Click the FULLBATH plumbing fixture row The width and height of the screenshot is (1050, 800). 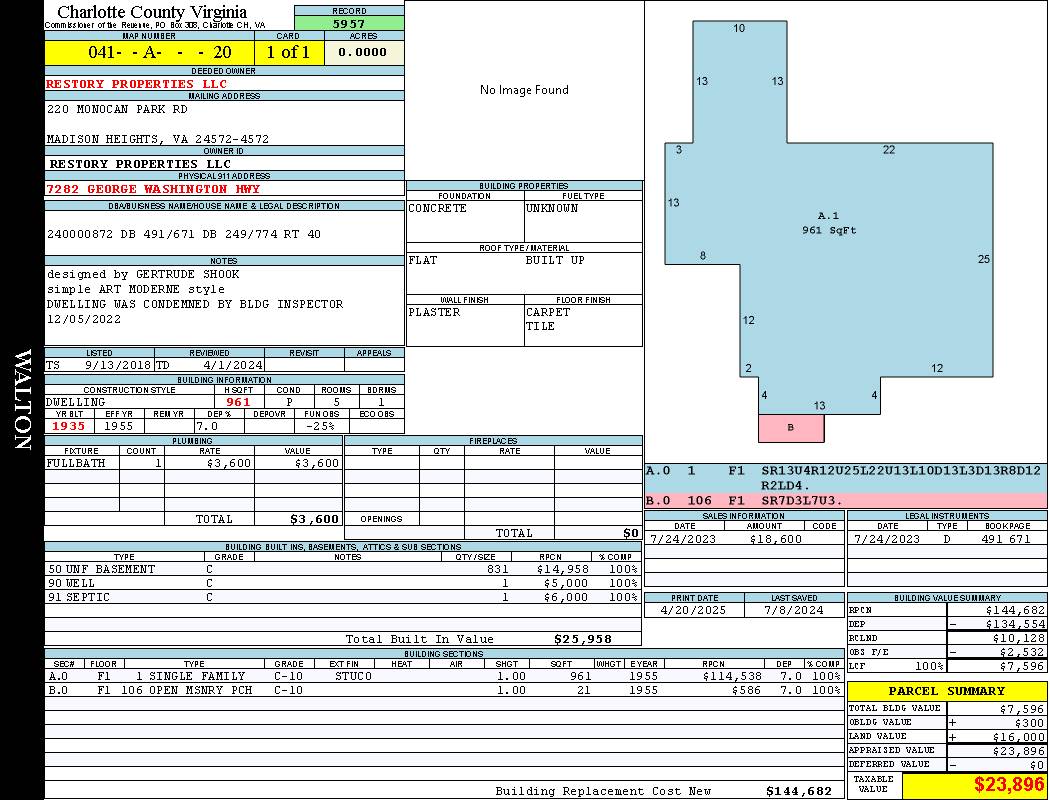point(193,464)
